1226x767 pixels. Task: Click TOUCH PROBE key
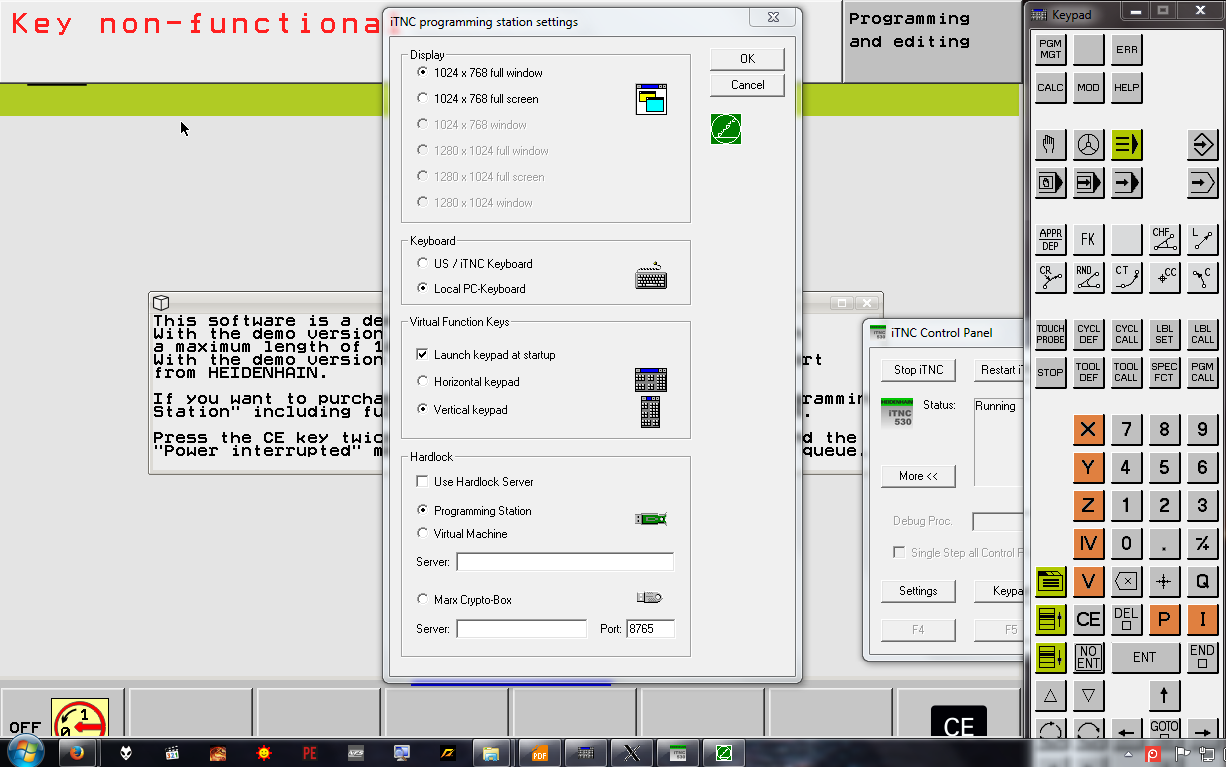1050,335
